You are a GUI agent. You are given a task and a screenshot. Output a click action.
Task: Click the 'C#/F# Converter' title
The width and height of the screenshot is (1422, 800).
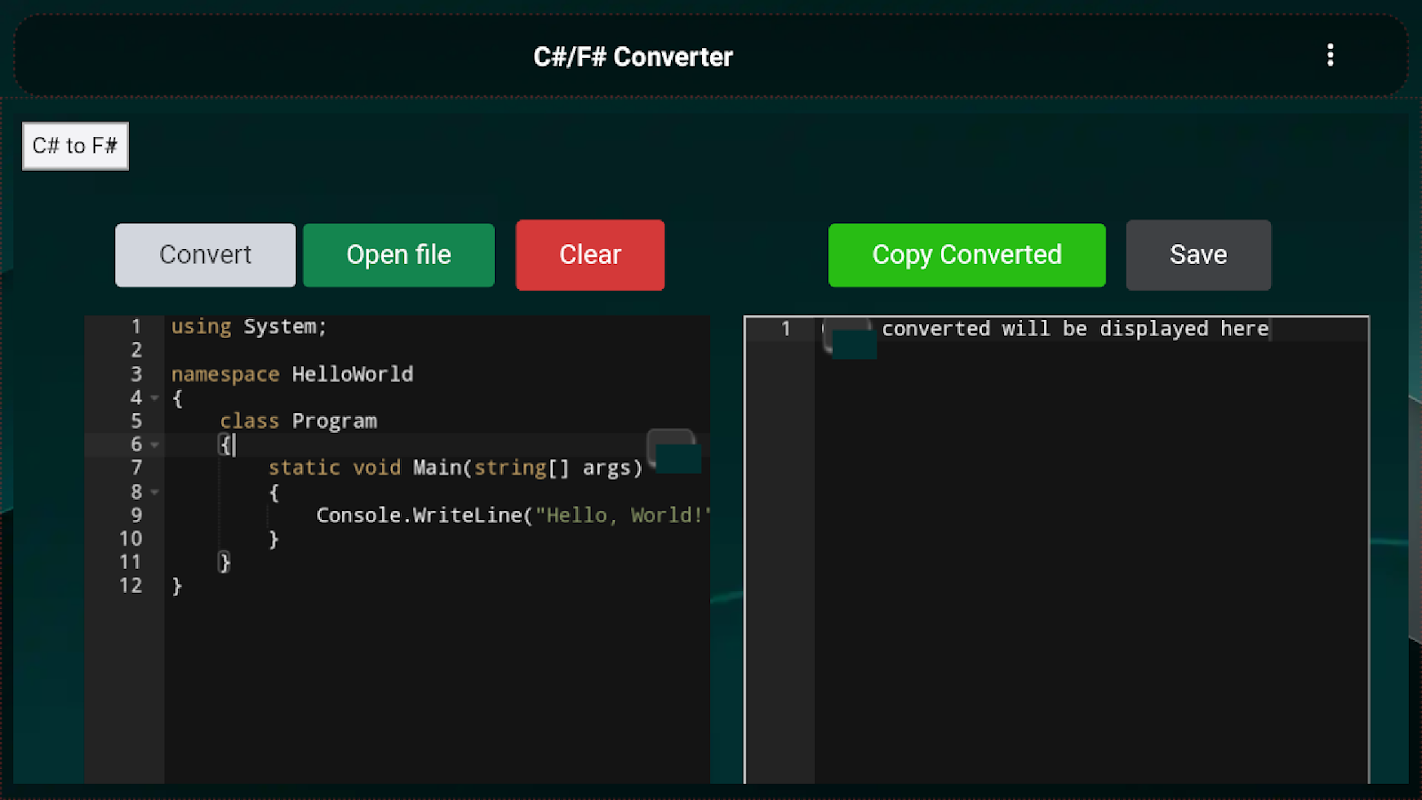[x=633, y=57]
